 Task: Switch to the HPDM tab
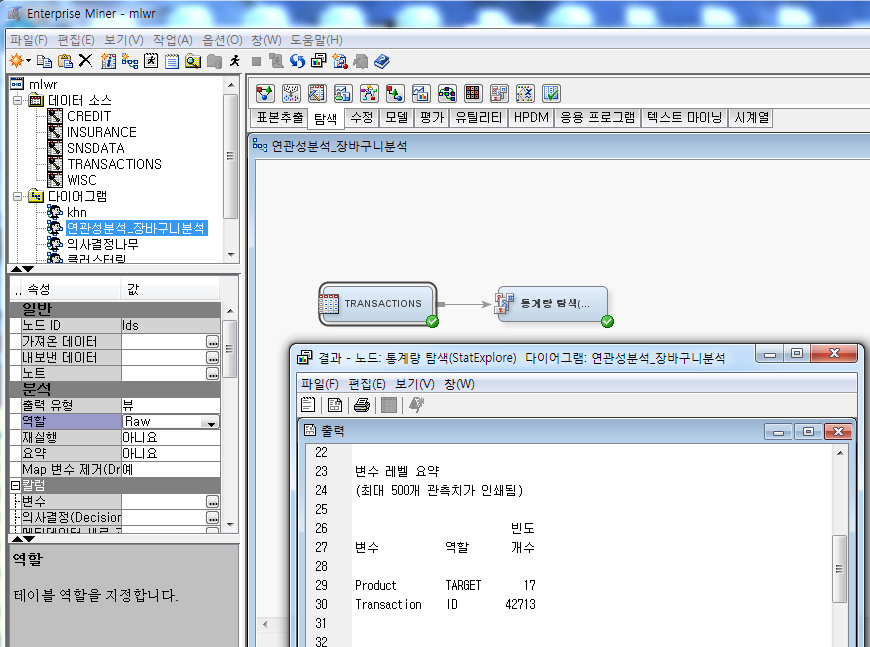pos(531,118)
